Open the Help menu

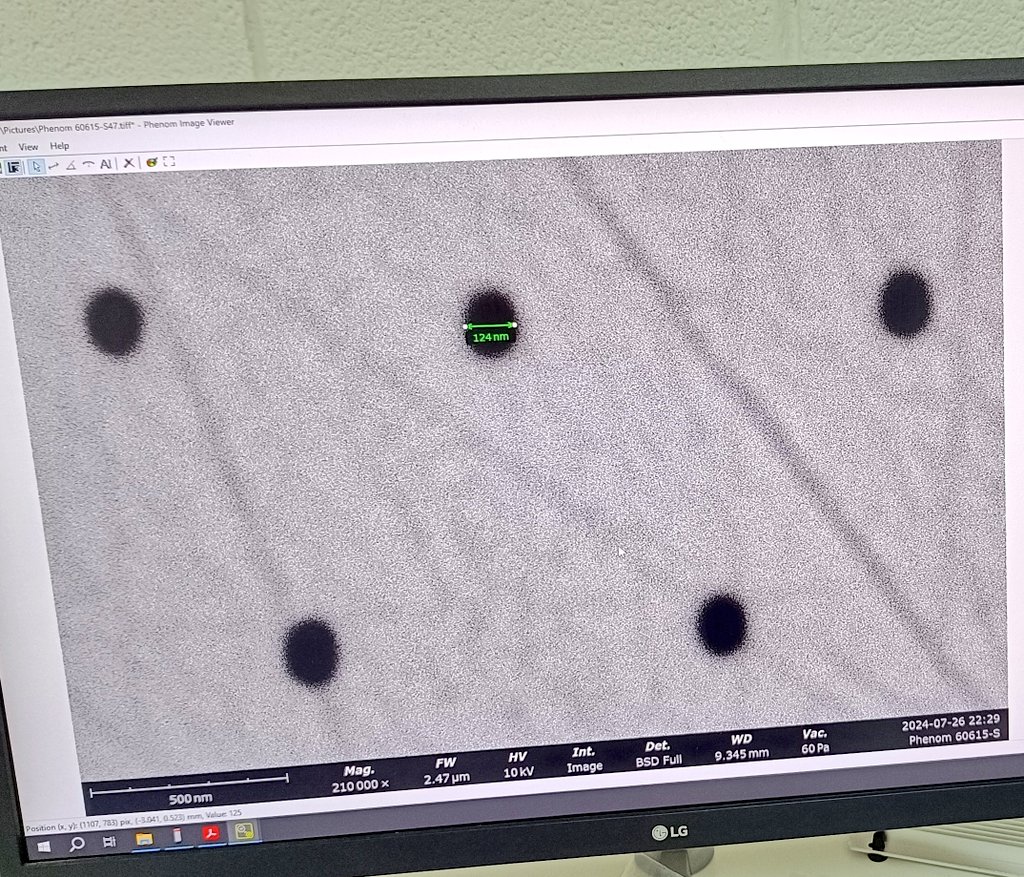pos(59,146)
